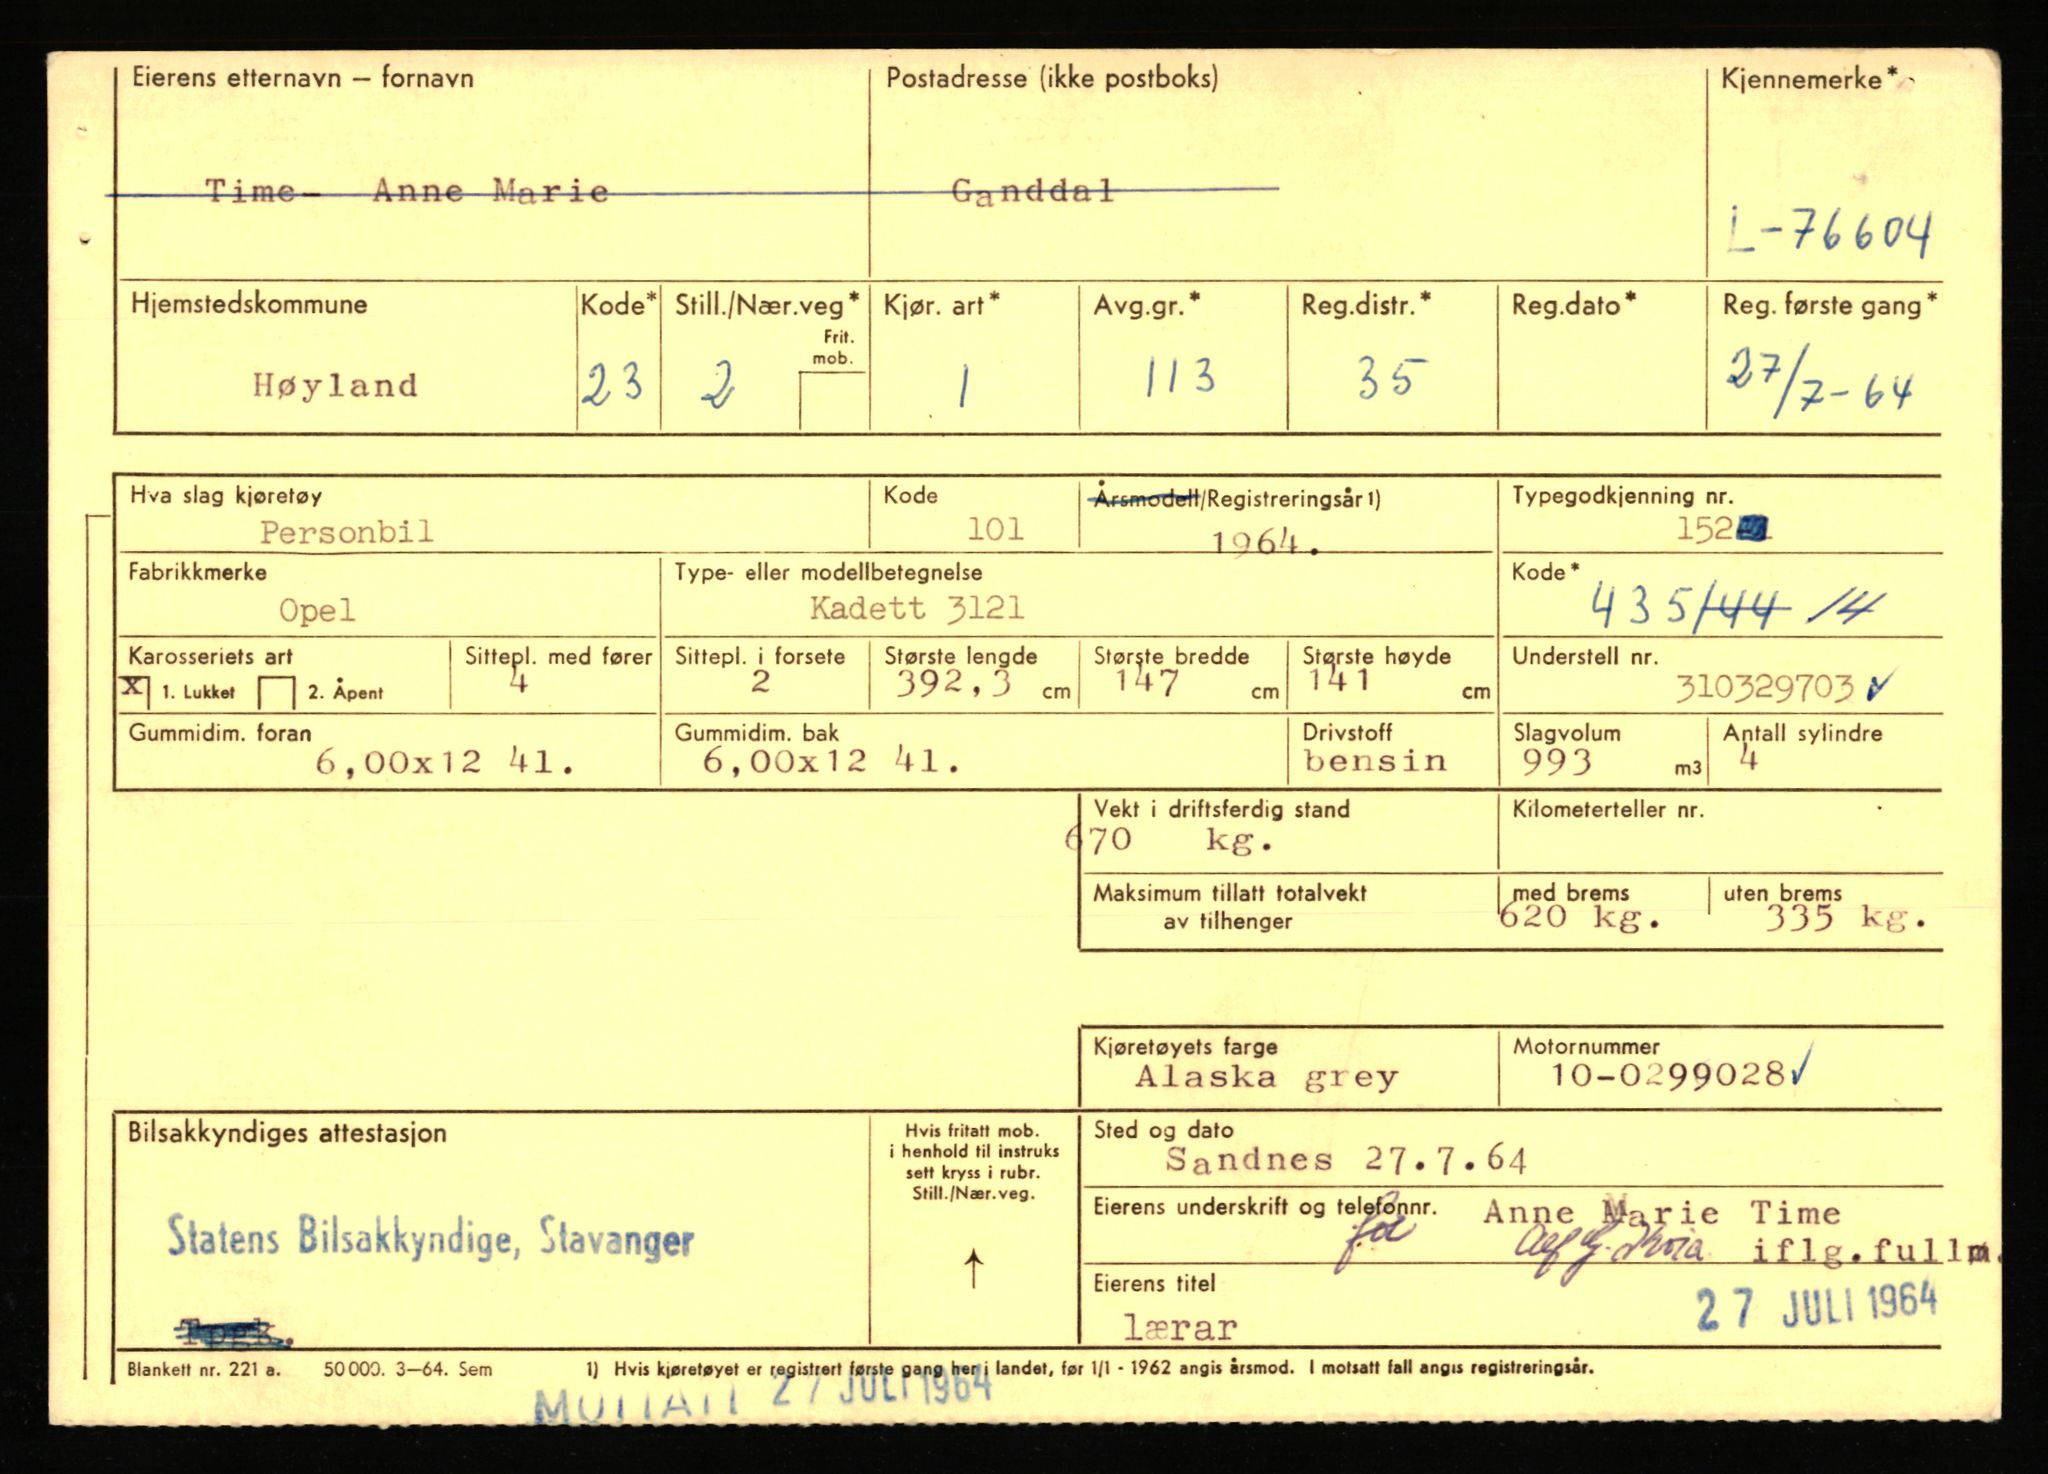Click the 'Statens Bilsakkyndige, Stavanger' stamp
Viewport: 2048px width, 1474px height.
(431, 1239)
